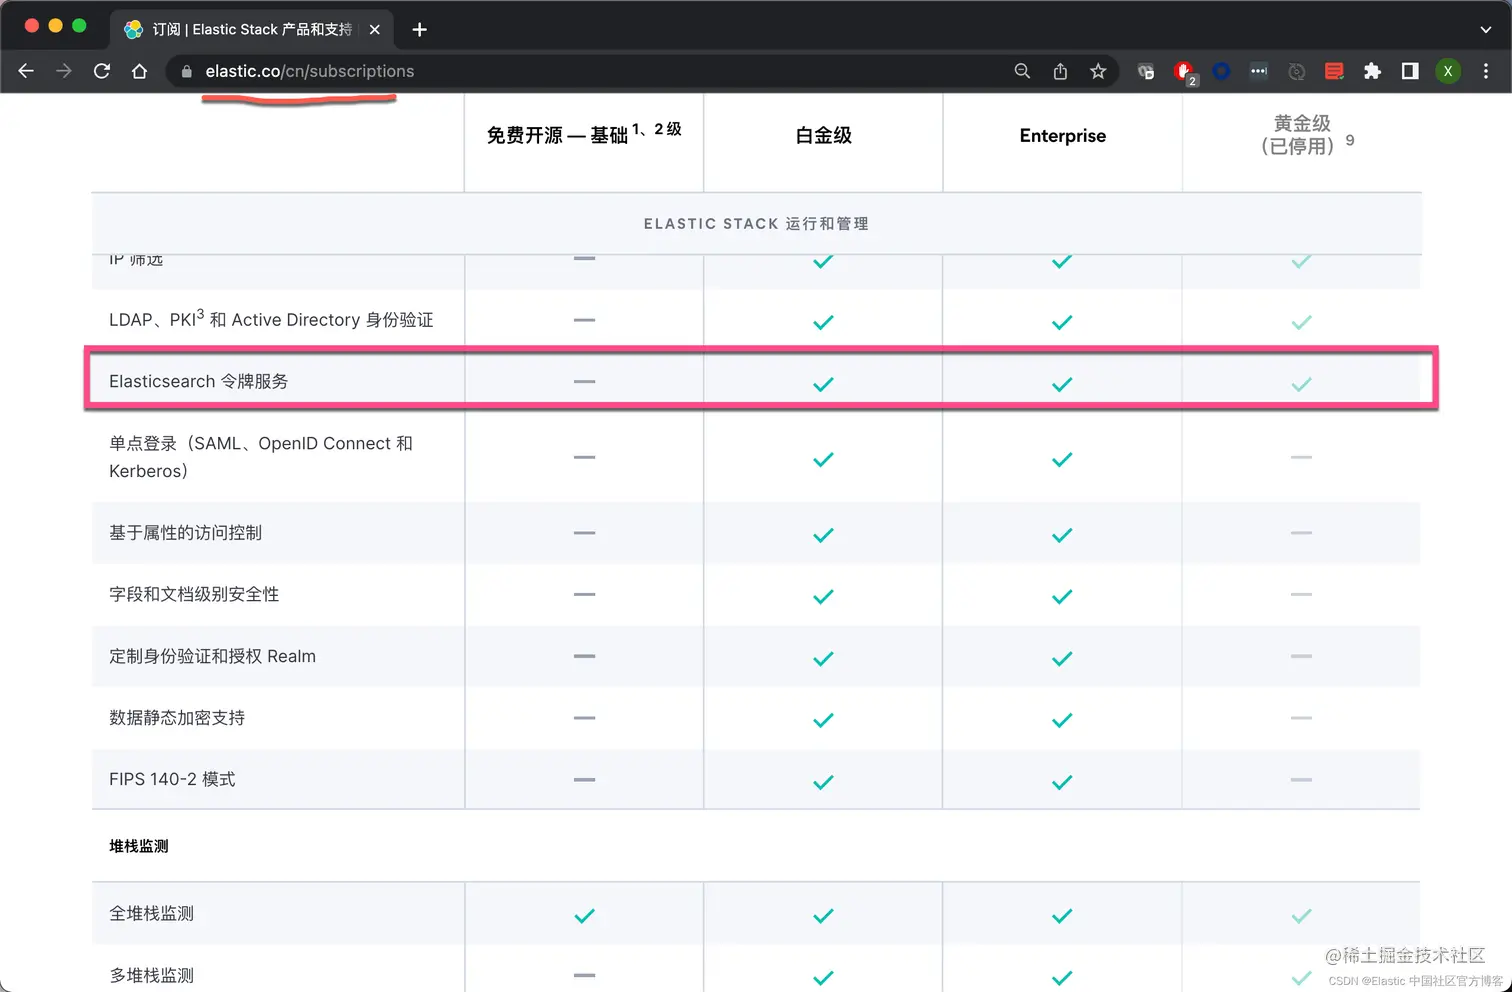1512x992 pixels.
Task: Share this page via share icon
Action: pyautogui.click(x=1060, y=71)
